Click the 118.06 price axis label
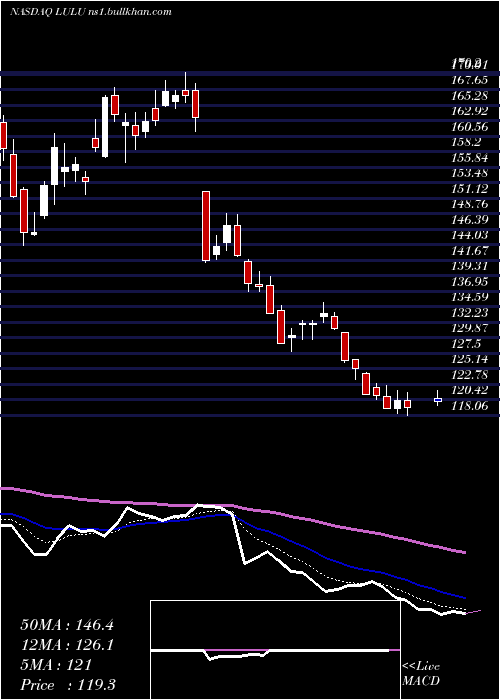Image resolution: width=500 pixels, height=700 pixels. (x=470, y=404)
